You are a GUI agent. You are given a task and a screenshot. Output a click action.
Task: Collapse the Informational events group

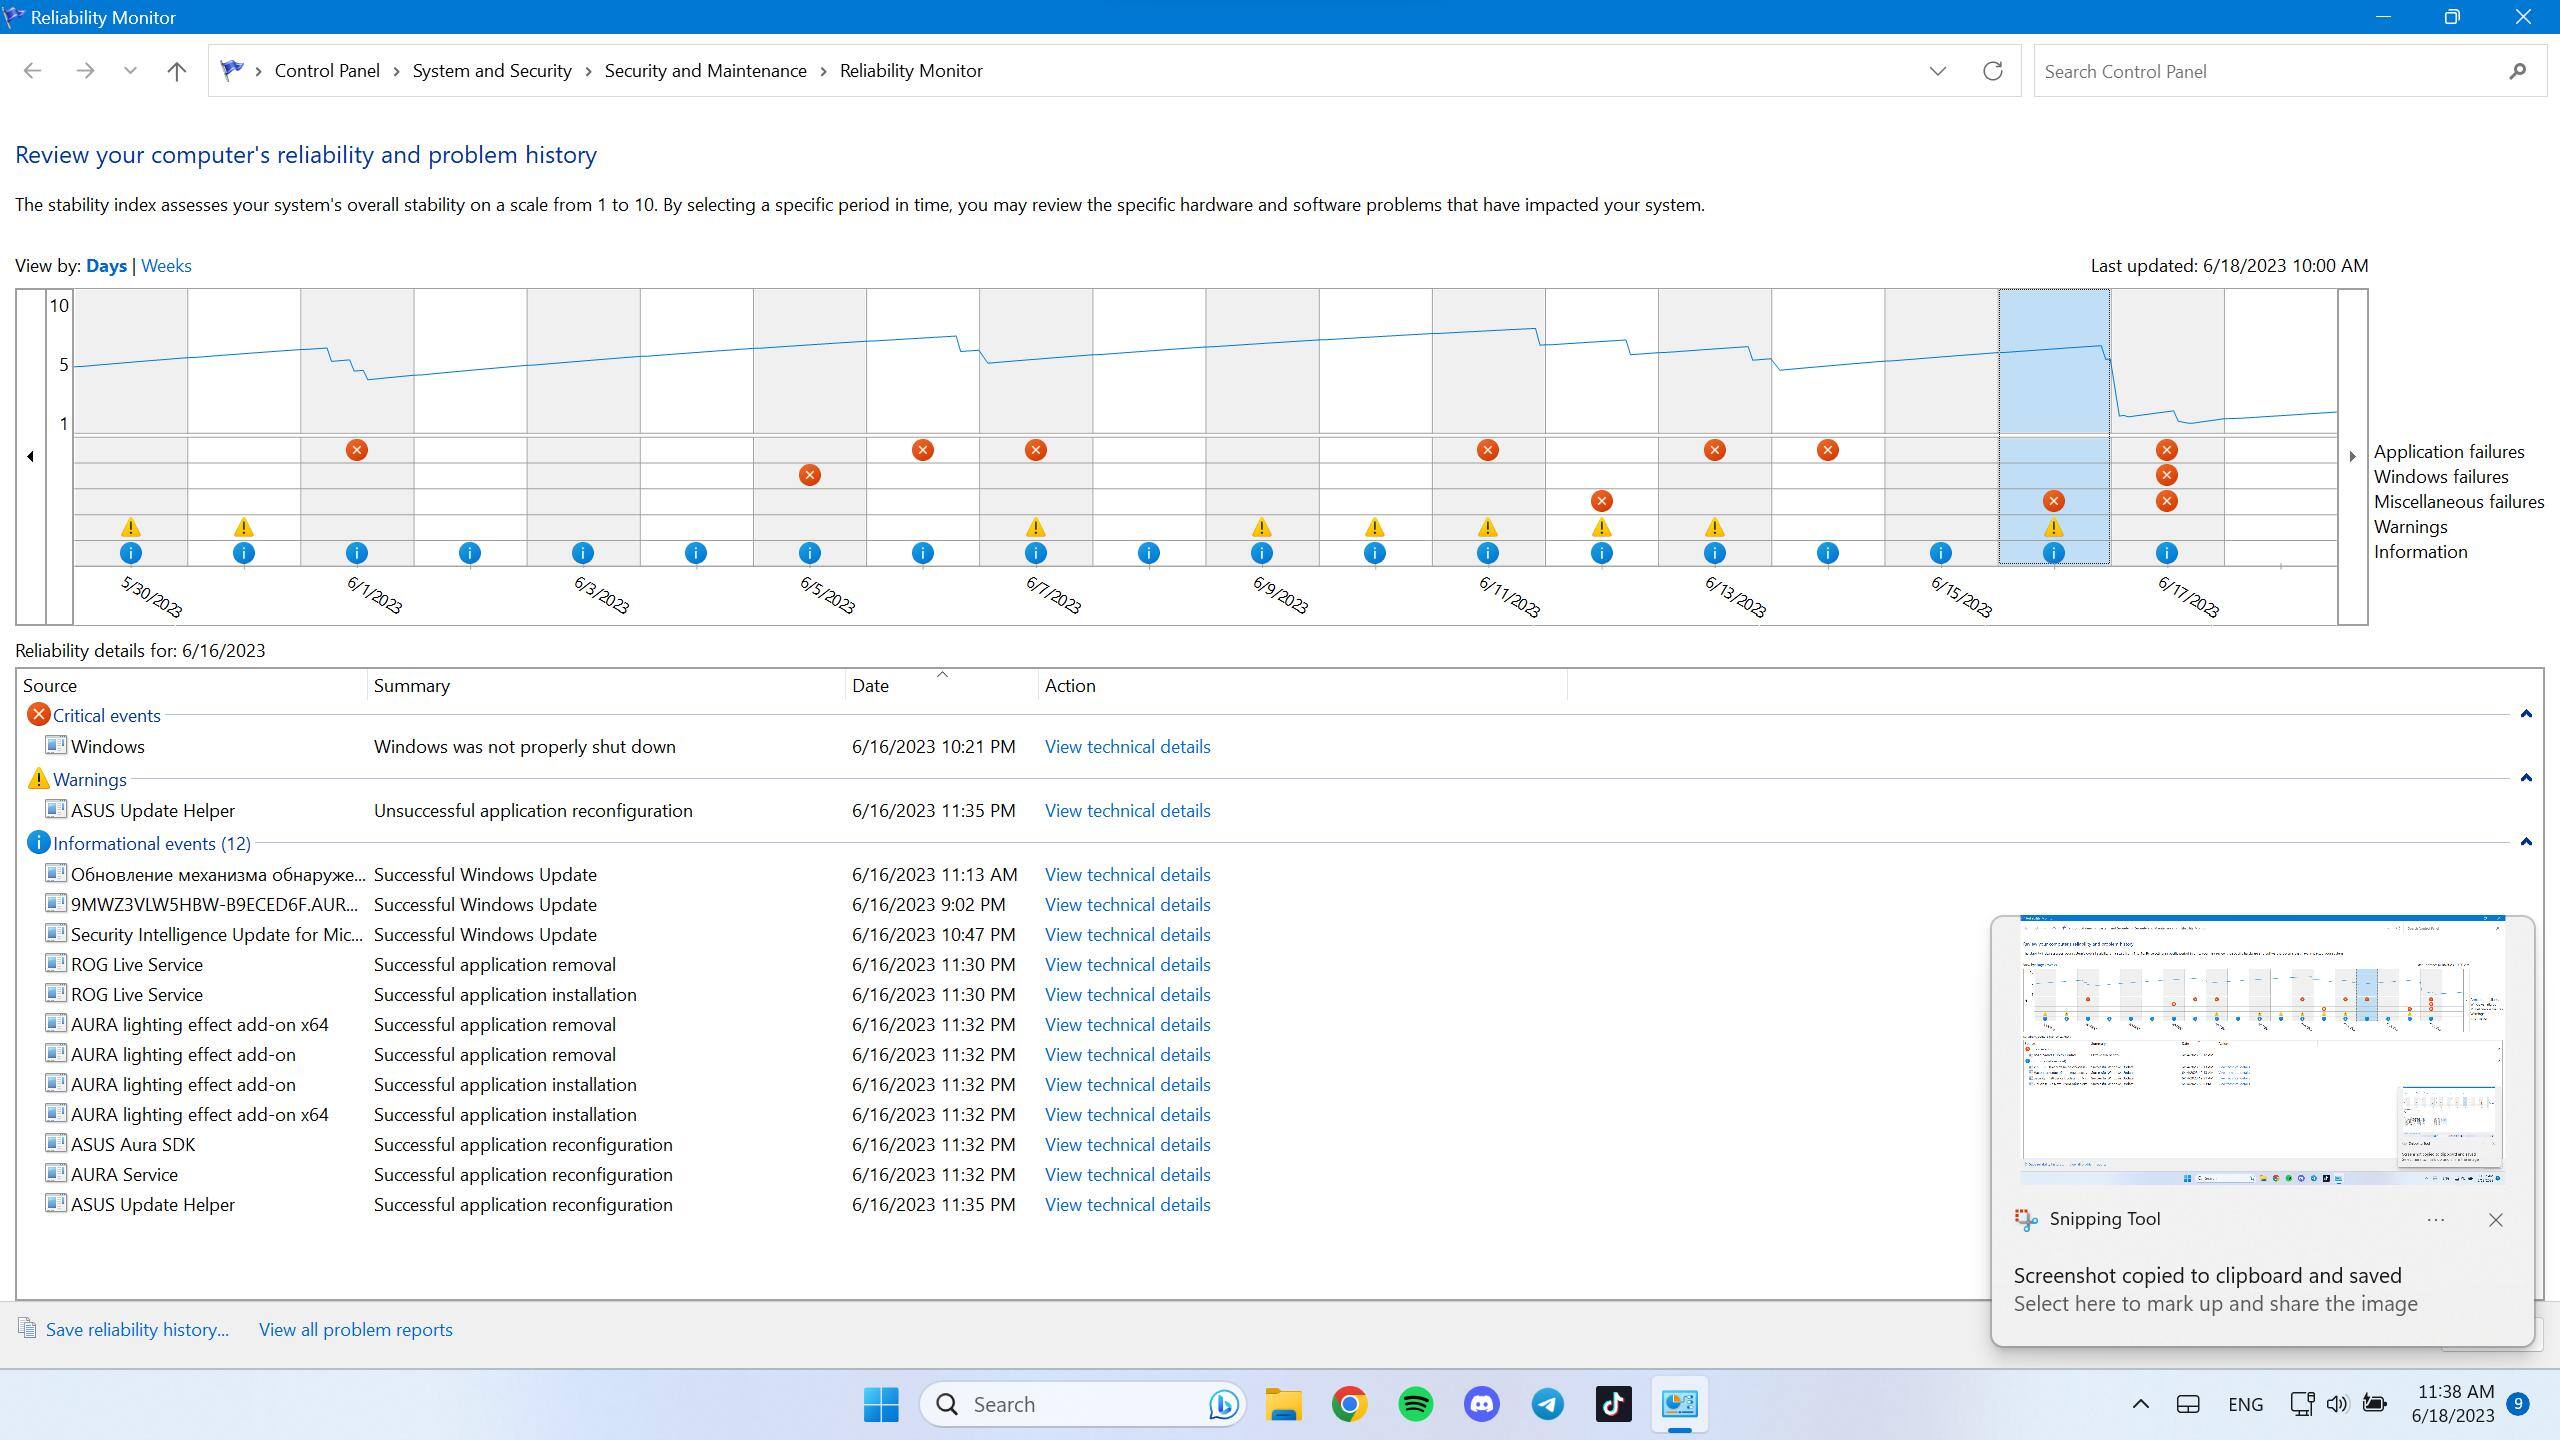pyautogui.click(x=2525, y=842)
